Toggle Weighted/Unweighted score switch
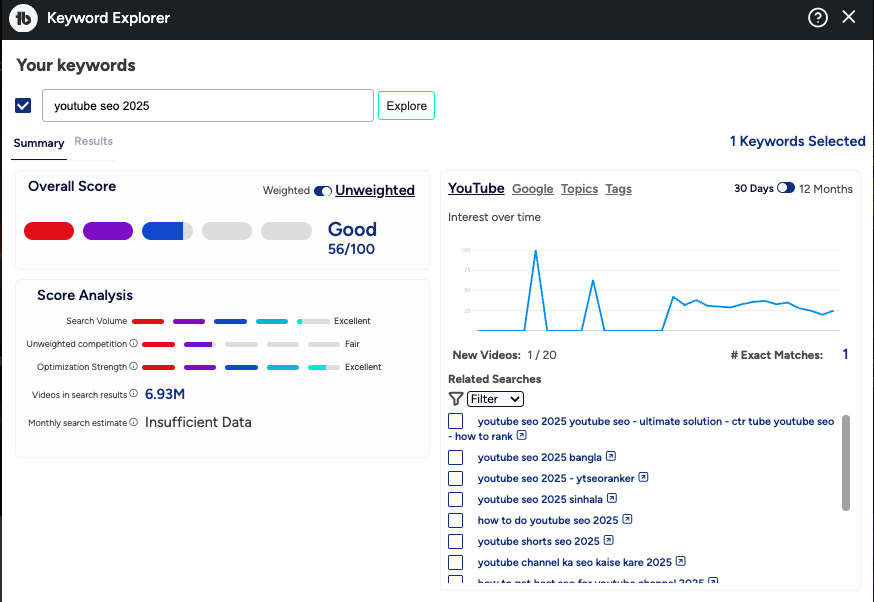The width and height of the screenshot is (874, 602). 323,191
